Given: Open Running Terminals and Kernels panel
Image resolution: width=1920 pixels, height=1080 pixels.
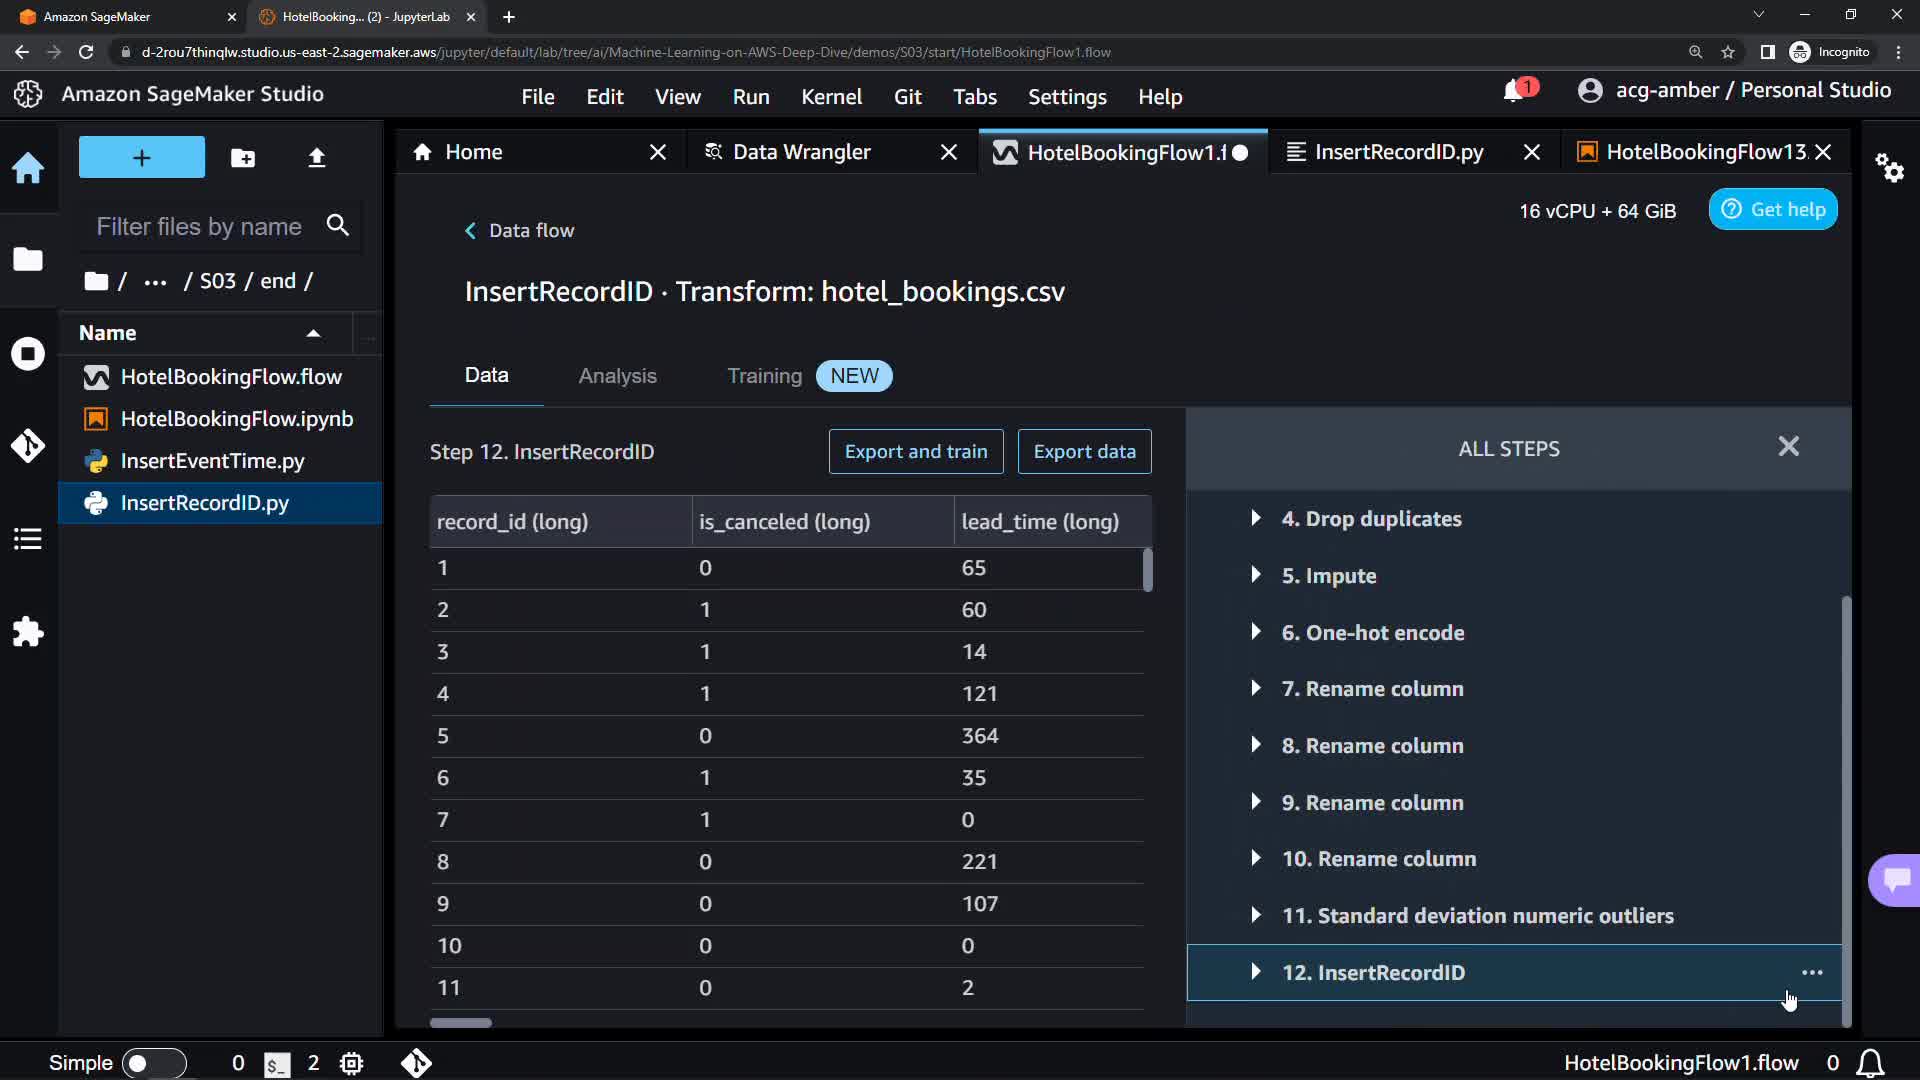Looking at the screenshot, I should pyautogui.click(x=28, y=354).
